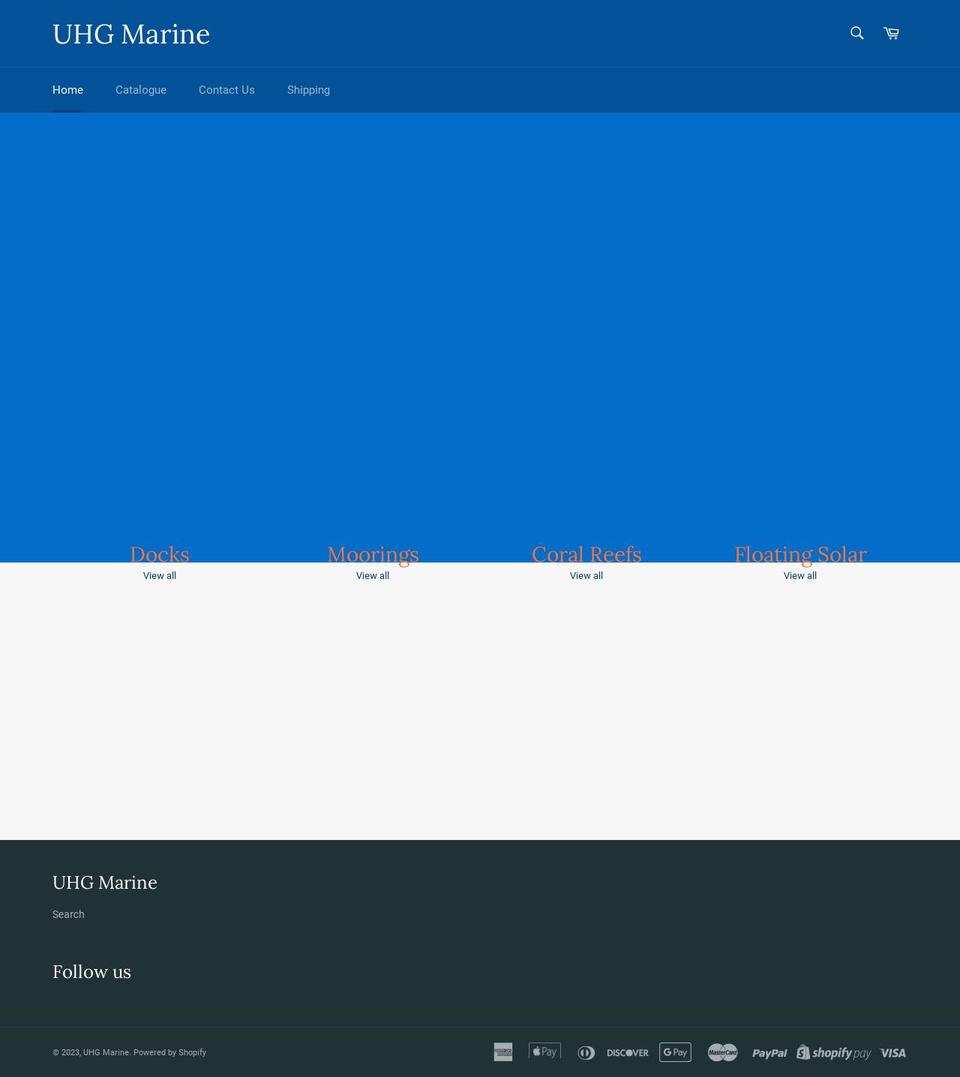
Task: View all in Coral Reefs collection
Action: point(586,575)
